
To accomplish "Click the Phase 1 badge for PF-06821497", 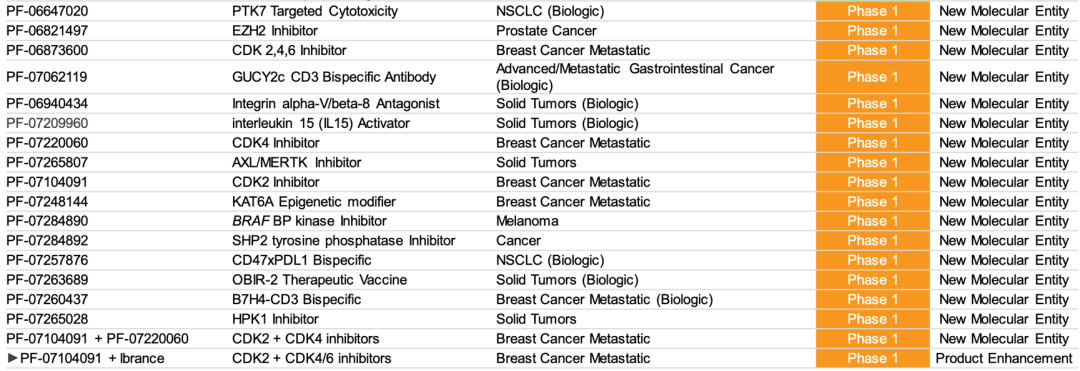I will point(873,31).
